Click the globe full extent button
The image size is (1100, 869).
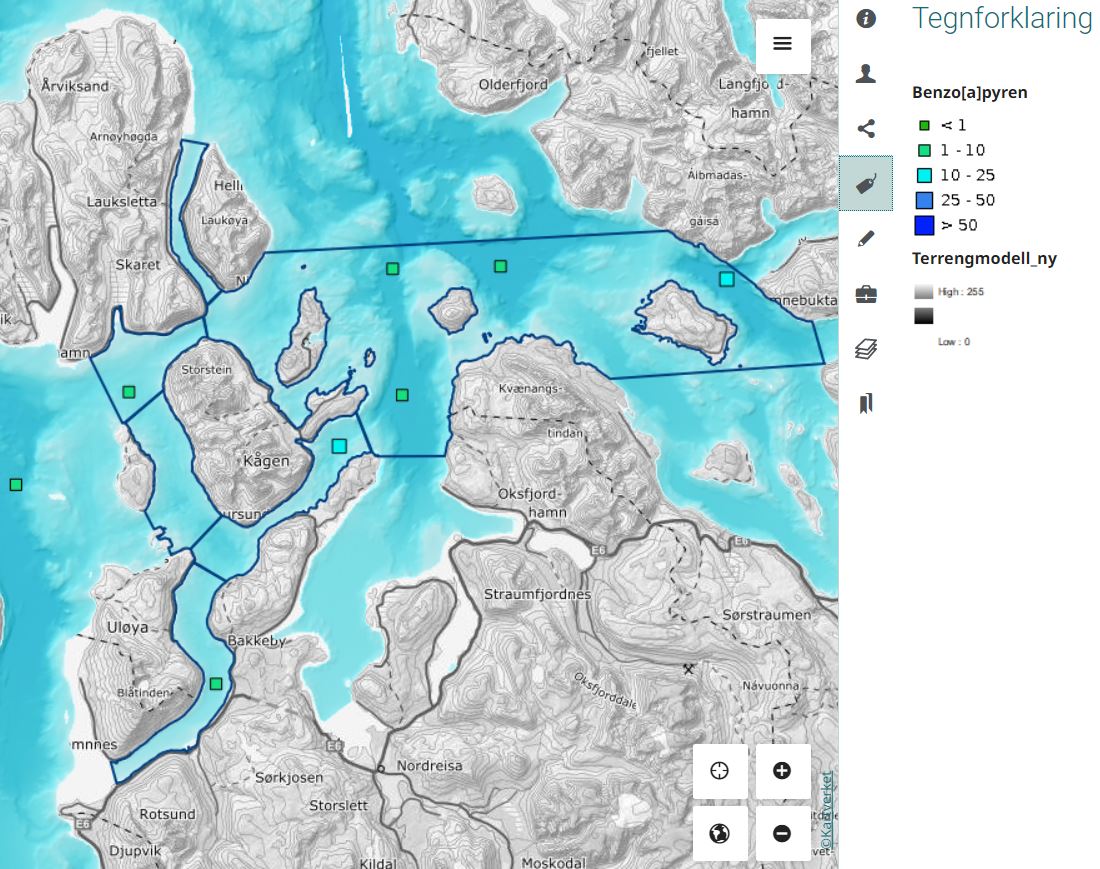719,833
